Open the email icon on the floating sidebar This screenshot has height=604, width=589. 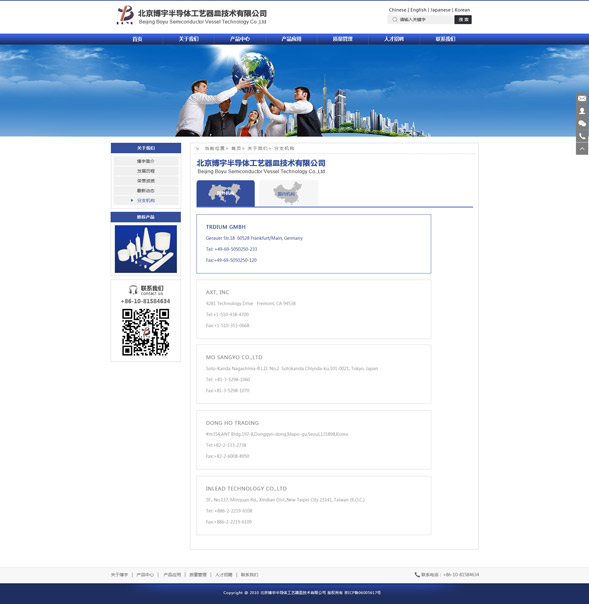pyautogui.click(x=582, y=99)
